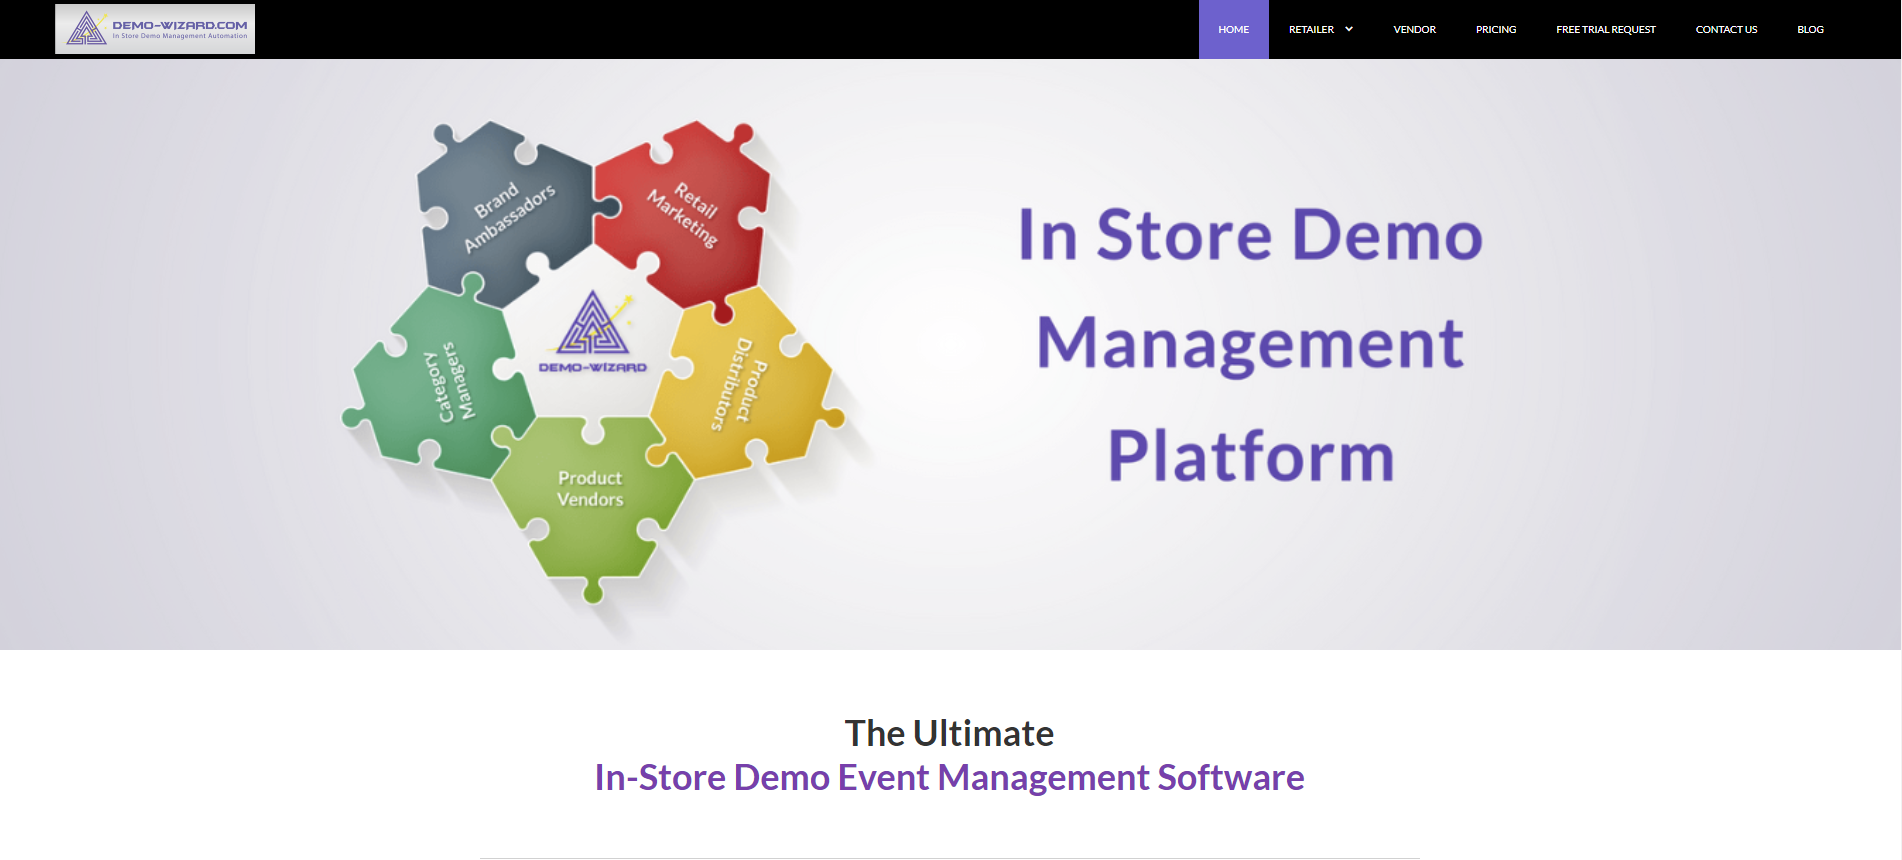Click 'In Store Demo' banner headline
The width and height of the screenshot is (1902, 860).
click(x=1250, y=235)
